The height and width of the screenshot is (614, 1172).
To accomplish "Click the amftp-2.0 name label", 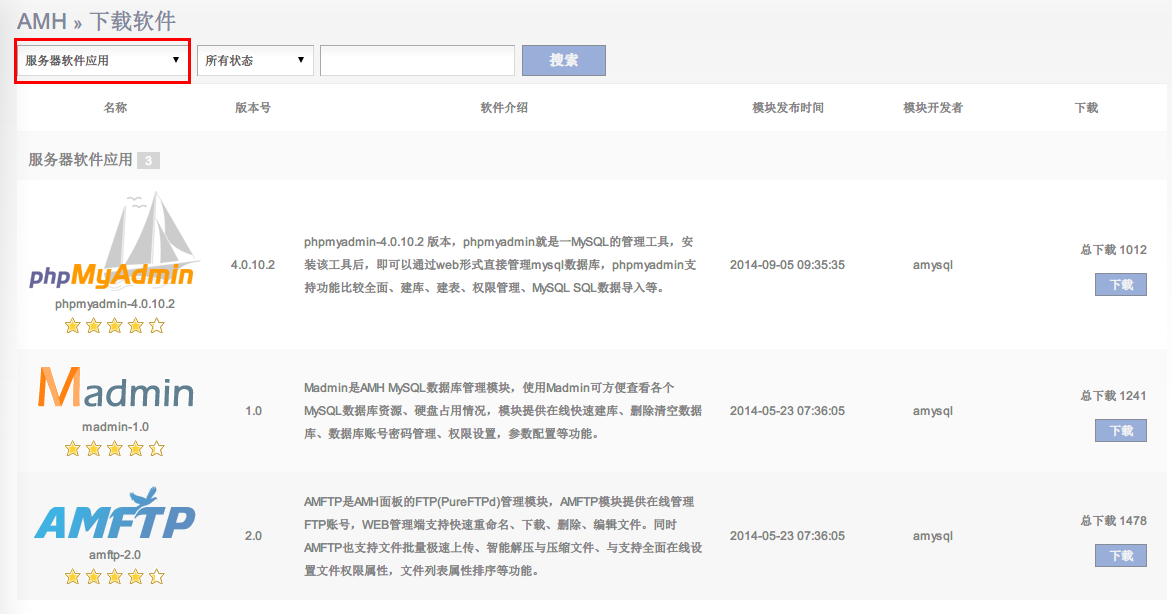I will pos(114,554).
